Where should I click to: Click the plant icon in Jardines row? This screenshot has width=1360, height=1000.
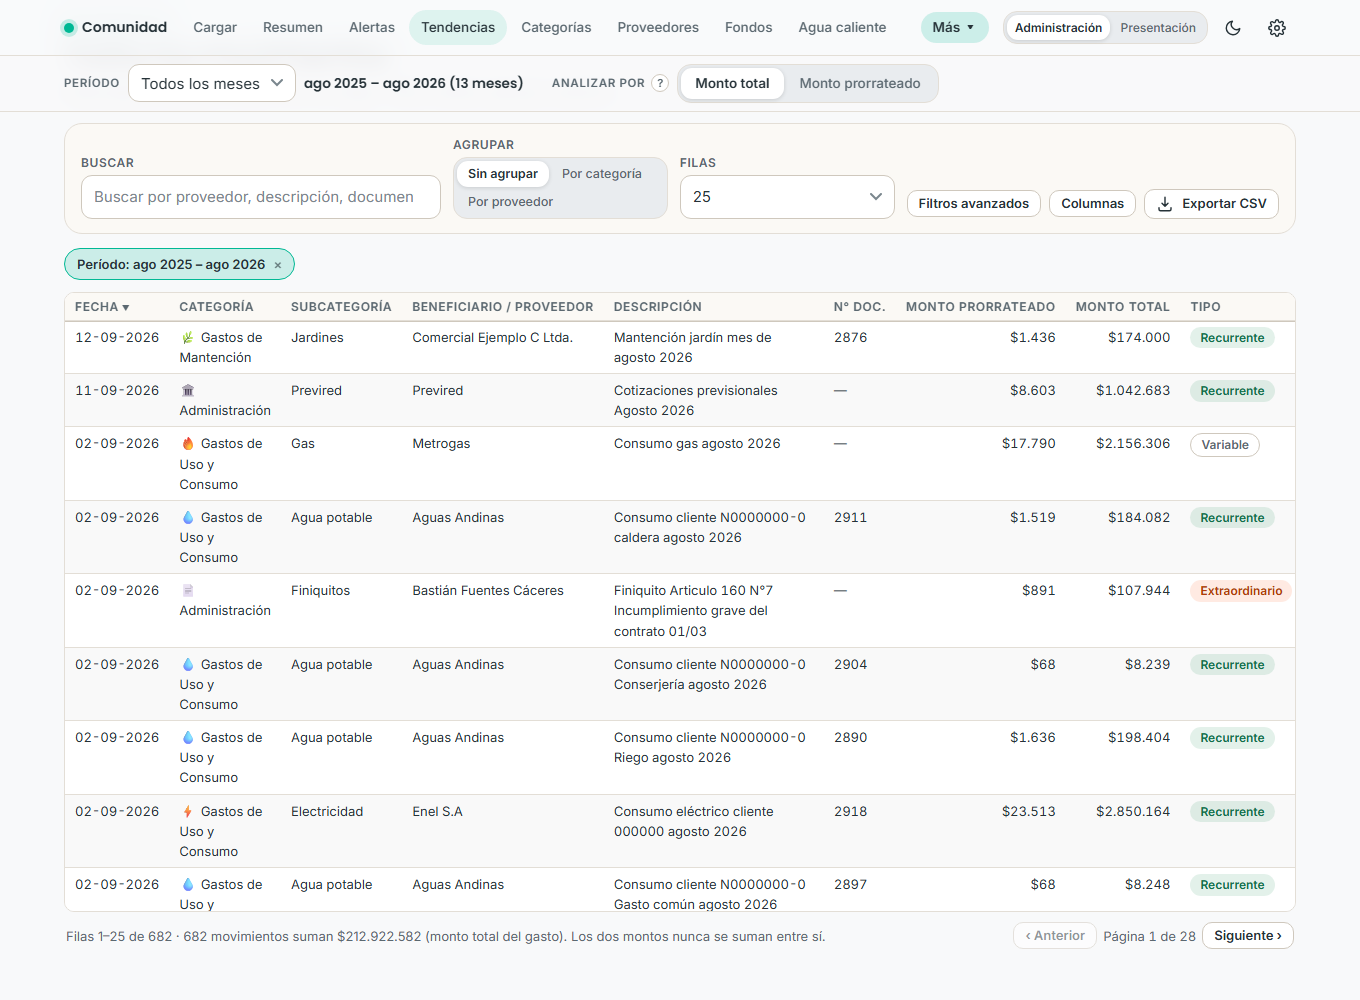pos(187,338)
